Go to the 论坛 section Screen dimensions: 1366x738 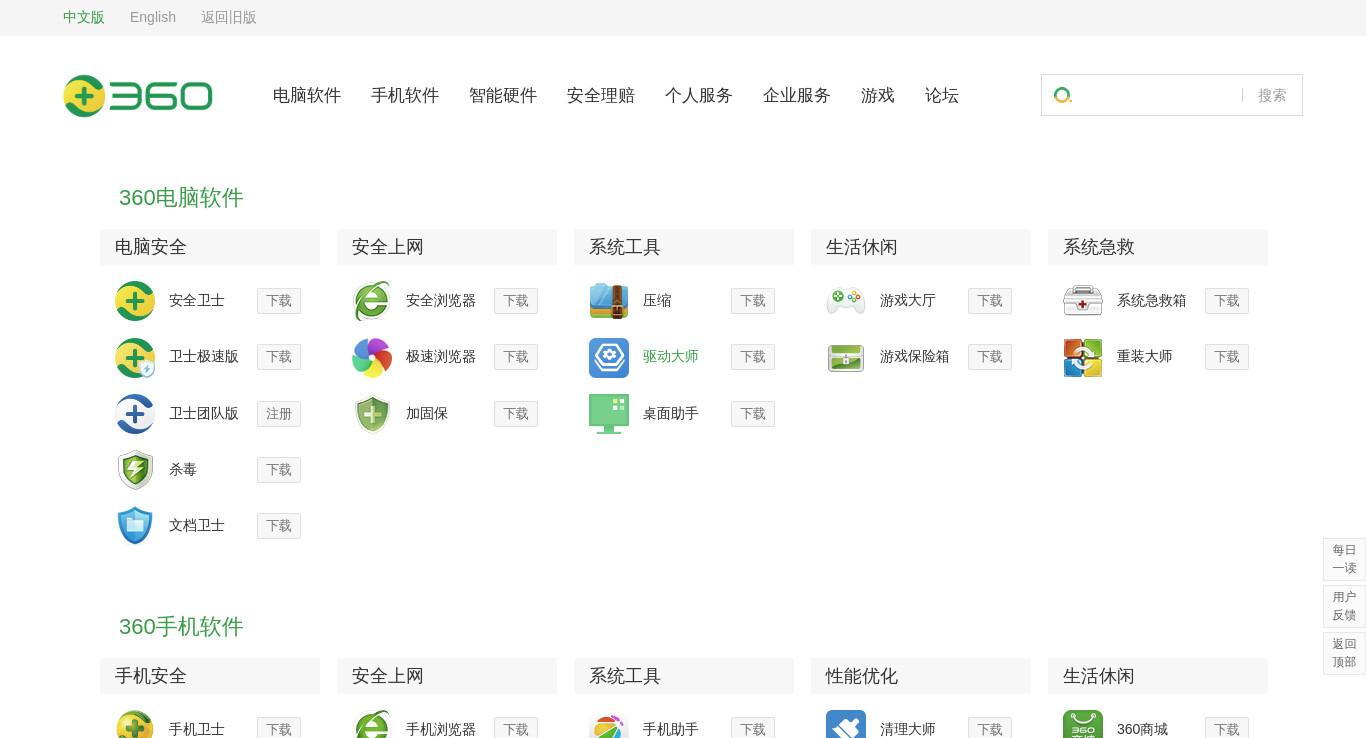coord(942,95)
